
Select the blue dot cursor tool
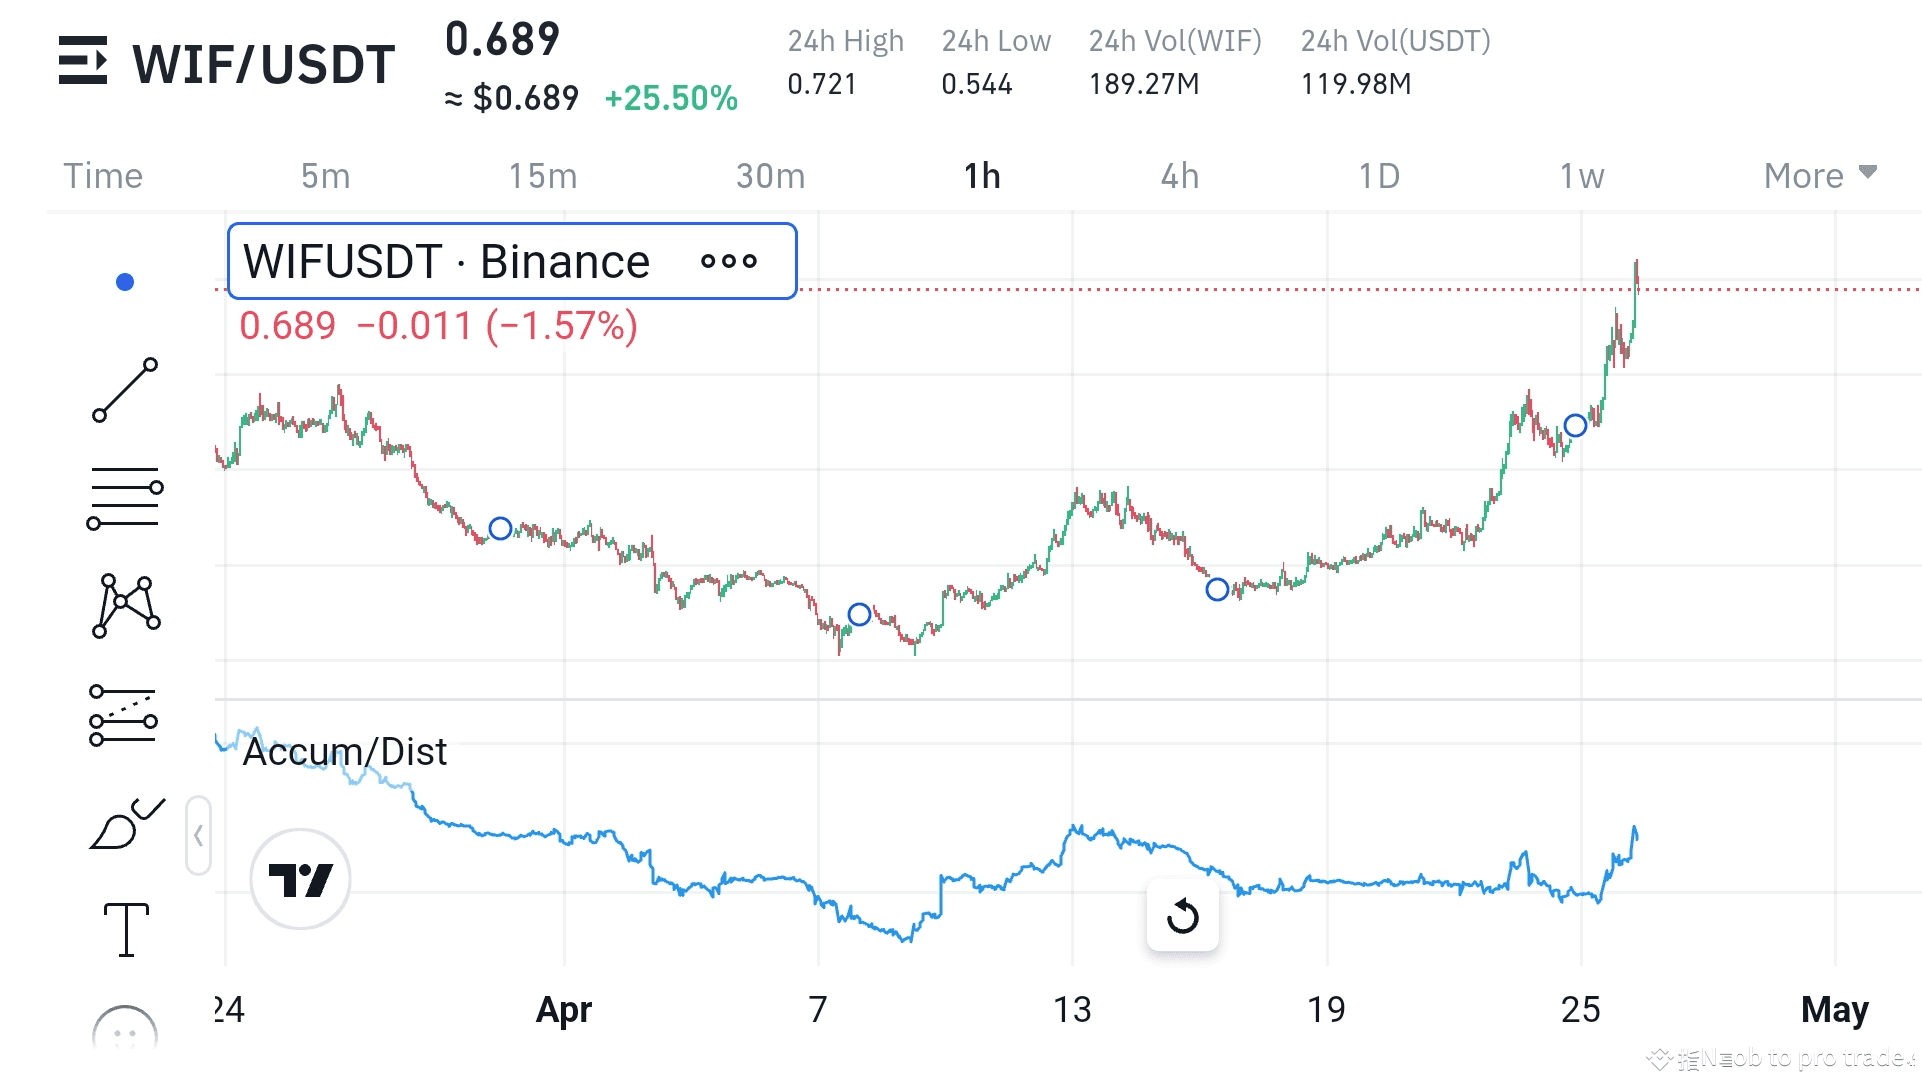click(x=125, y=282)
